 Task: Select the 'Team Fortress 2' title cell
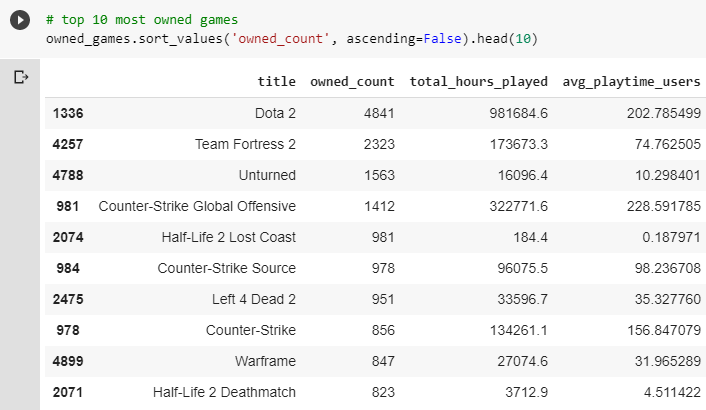tap(245, 144)
